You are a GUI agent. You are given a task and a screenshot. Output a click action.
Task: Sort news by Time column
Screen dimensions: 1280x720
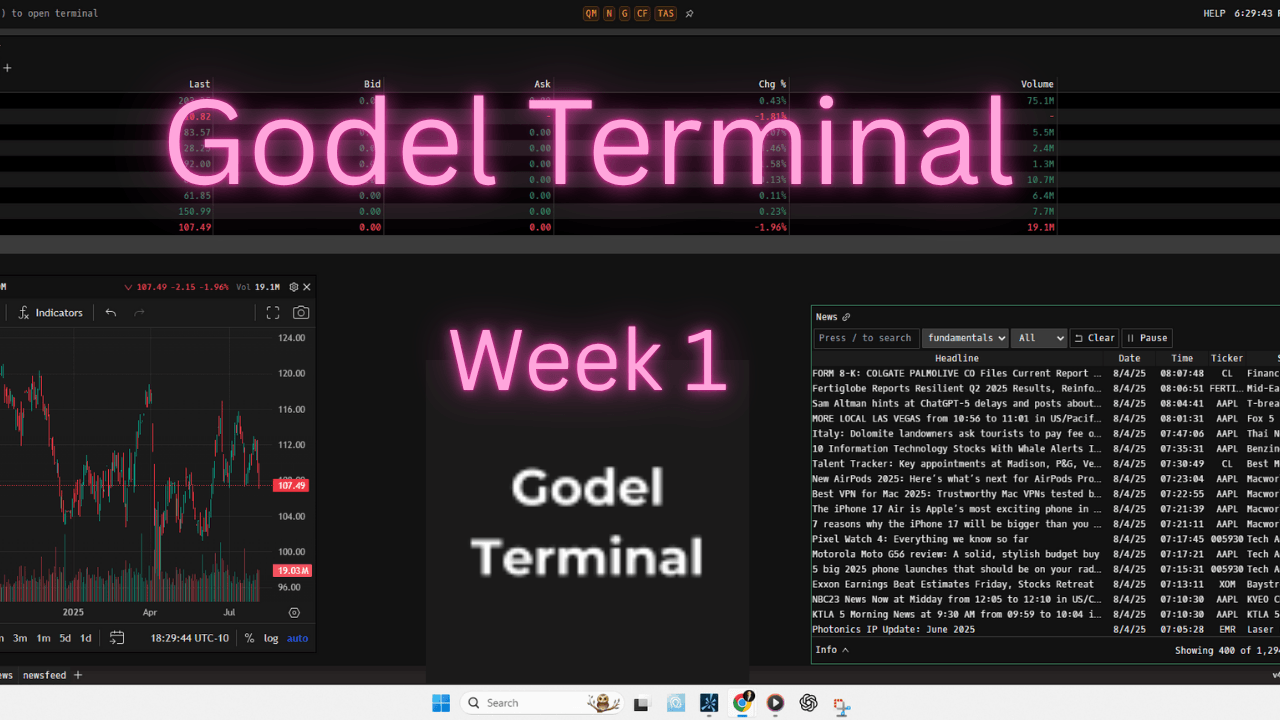1182,358
